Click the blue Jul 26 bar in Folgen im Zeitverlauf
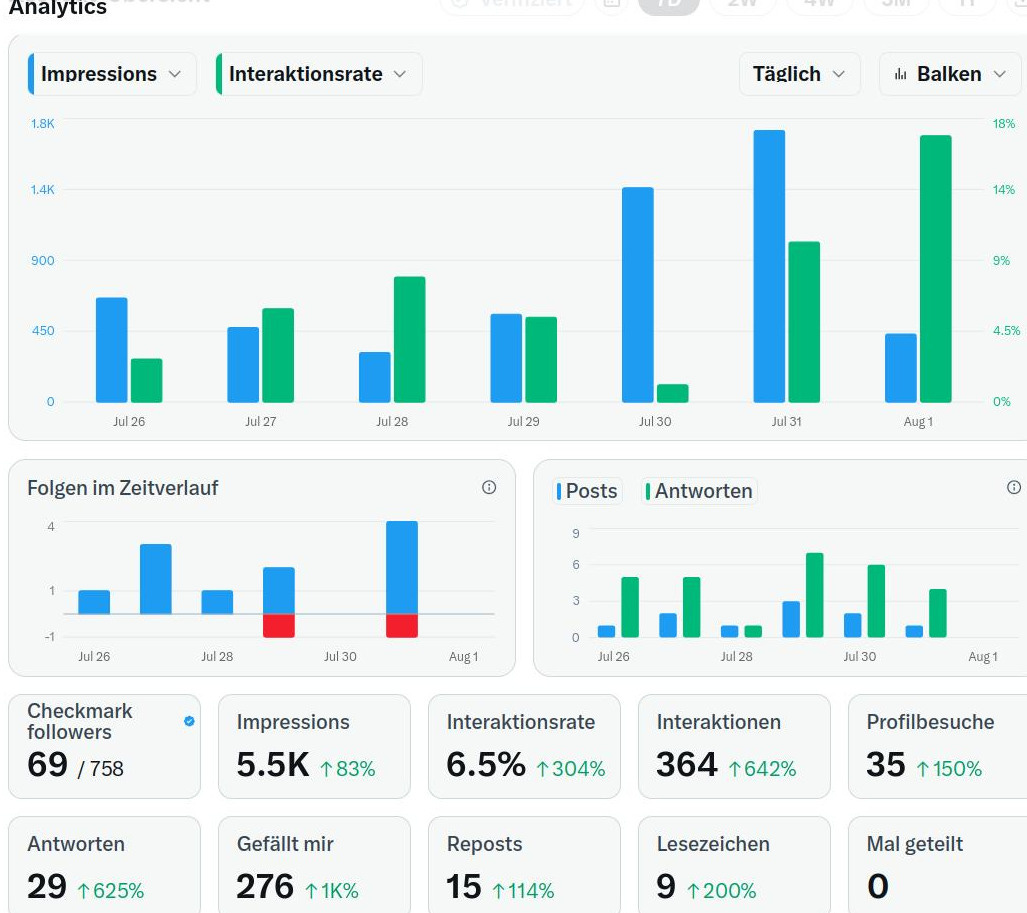The width and height of the screenshot is (1027, 913). (94, 603)
